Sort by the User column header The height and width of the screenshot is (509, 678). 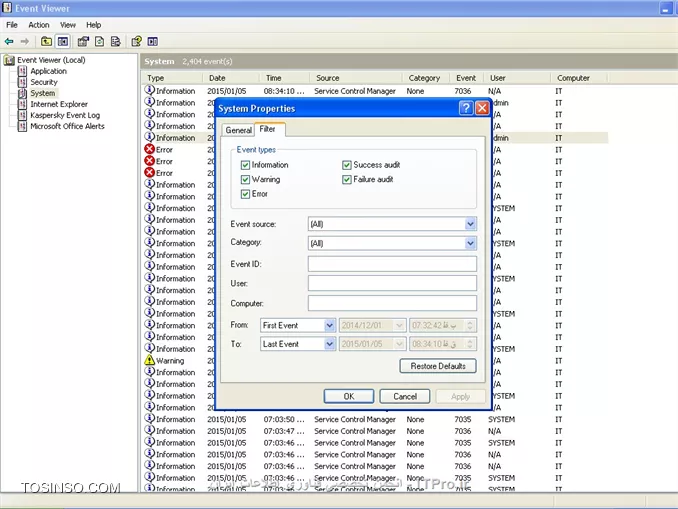click(x=517, y=78)
